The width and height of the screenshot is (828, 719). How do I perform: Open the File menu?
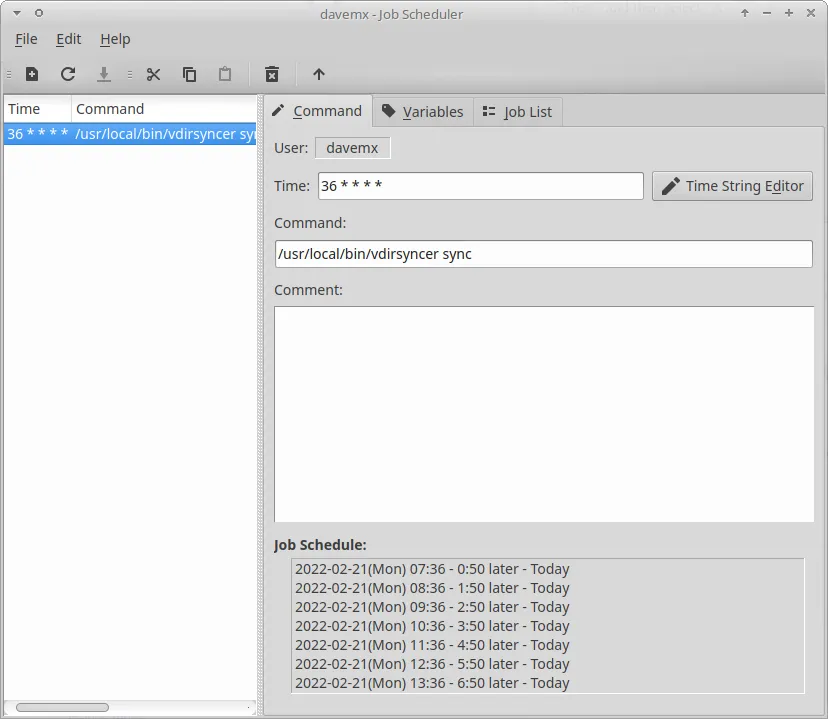click(26, 39)
